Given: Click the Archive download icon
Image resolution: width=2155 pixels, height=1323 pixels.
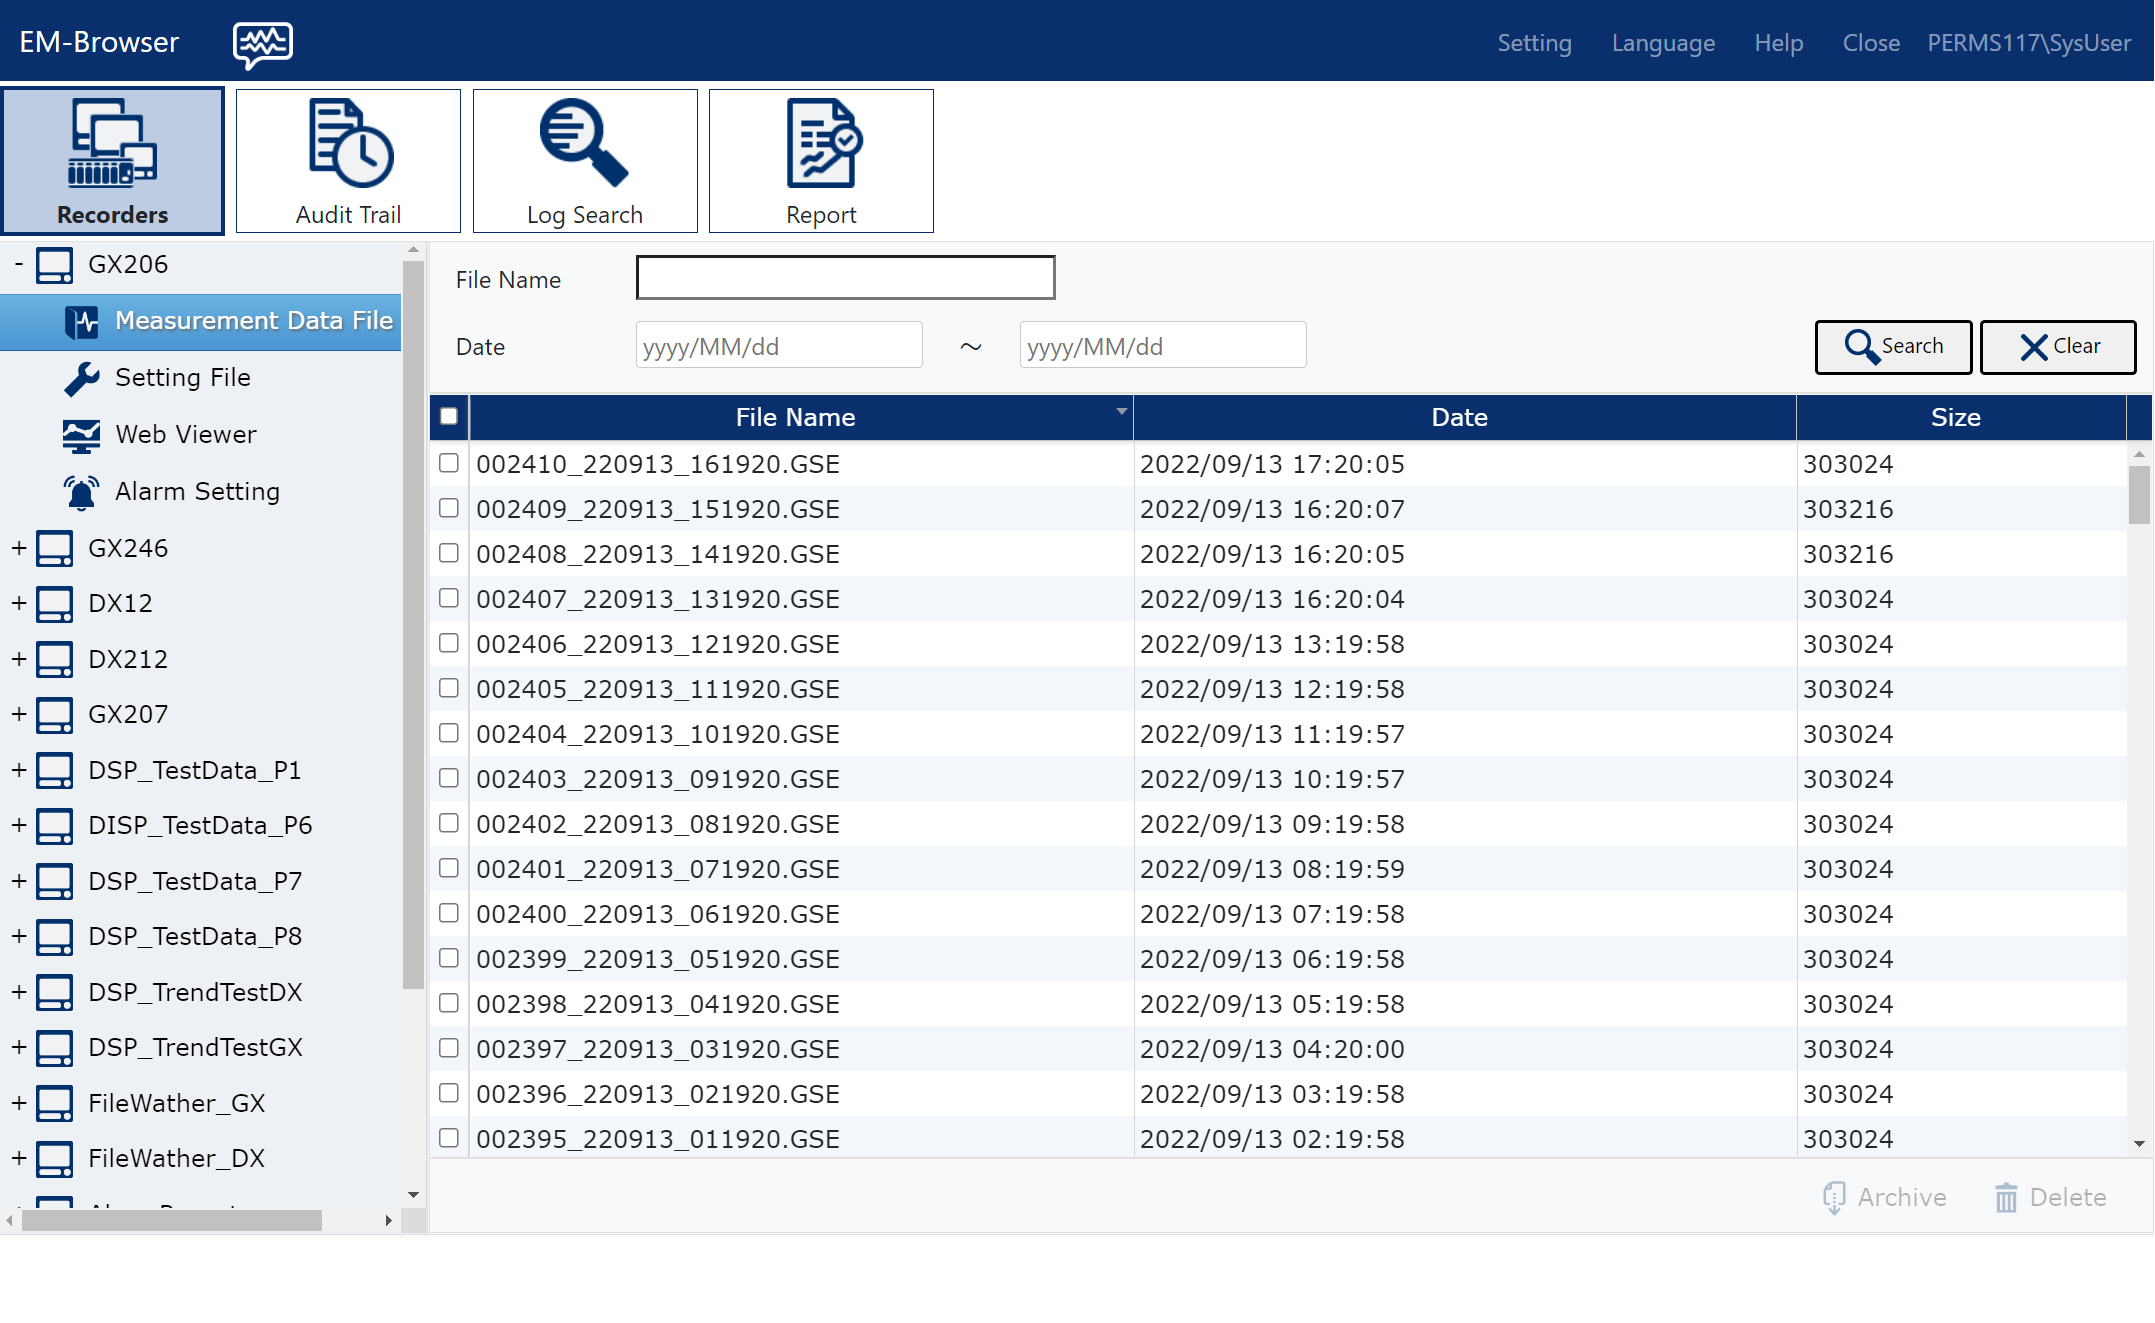Looking at the screenshot, I should pyautogui.click(x=1834, y=1197).
